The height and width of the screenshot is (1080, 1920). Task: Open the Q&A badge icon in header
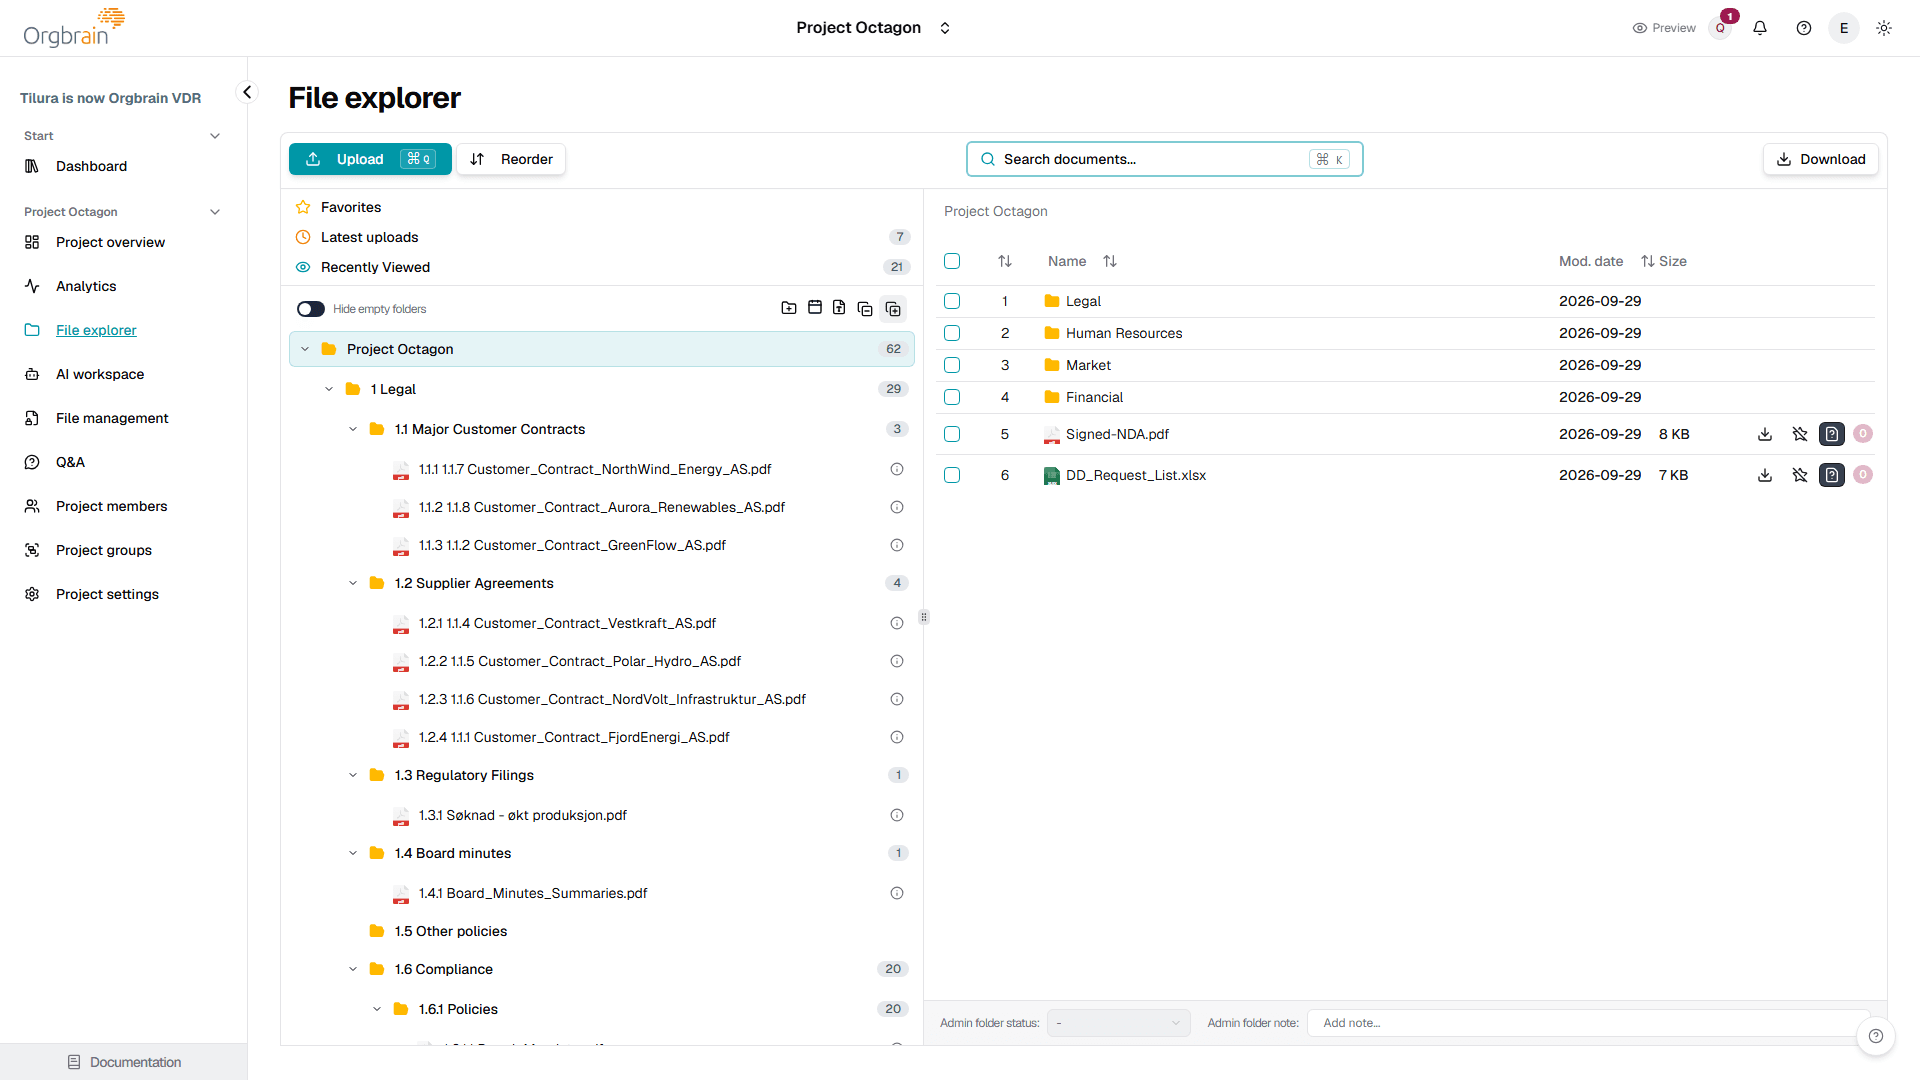pos(1720,28)
